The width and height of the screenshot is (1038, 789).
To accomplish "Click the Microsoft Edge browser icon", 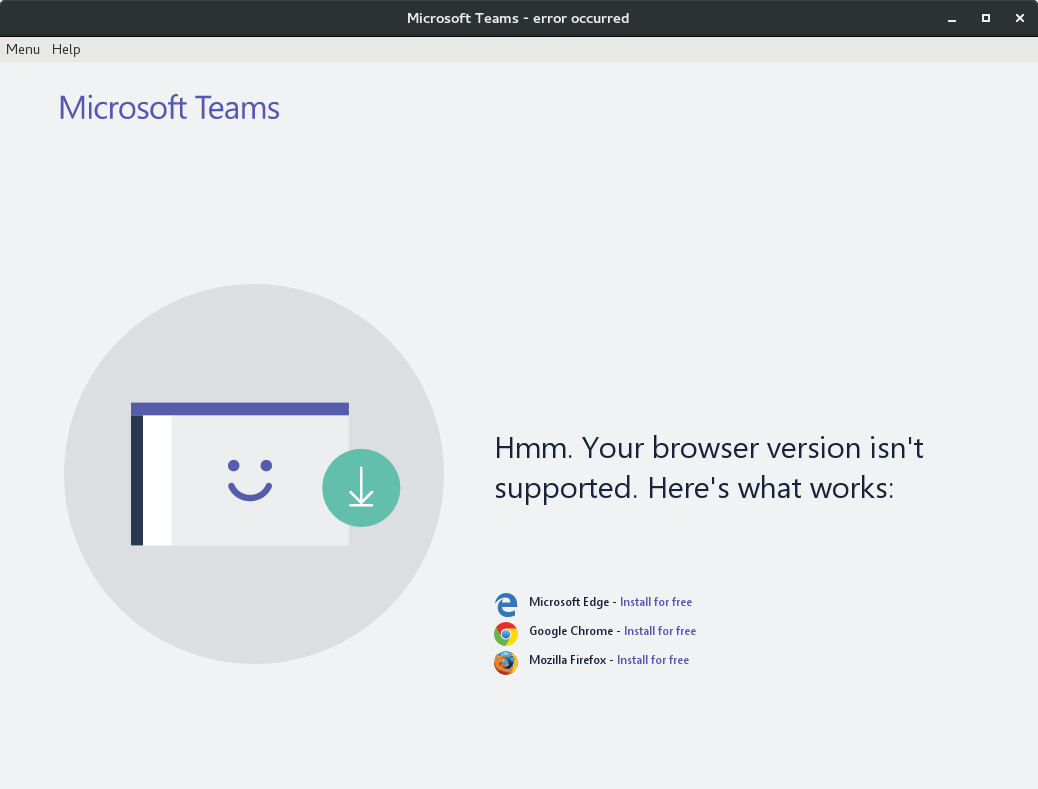I will tap(506, 604).
